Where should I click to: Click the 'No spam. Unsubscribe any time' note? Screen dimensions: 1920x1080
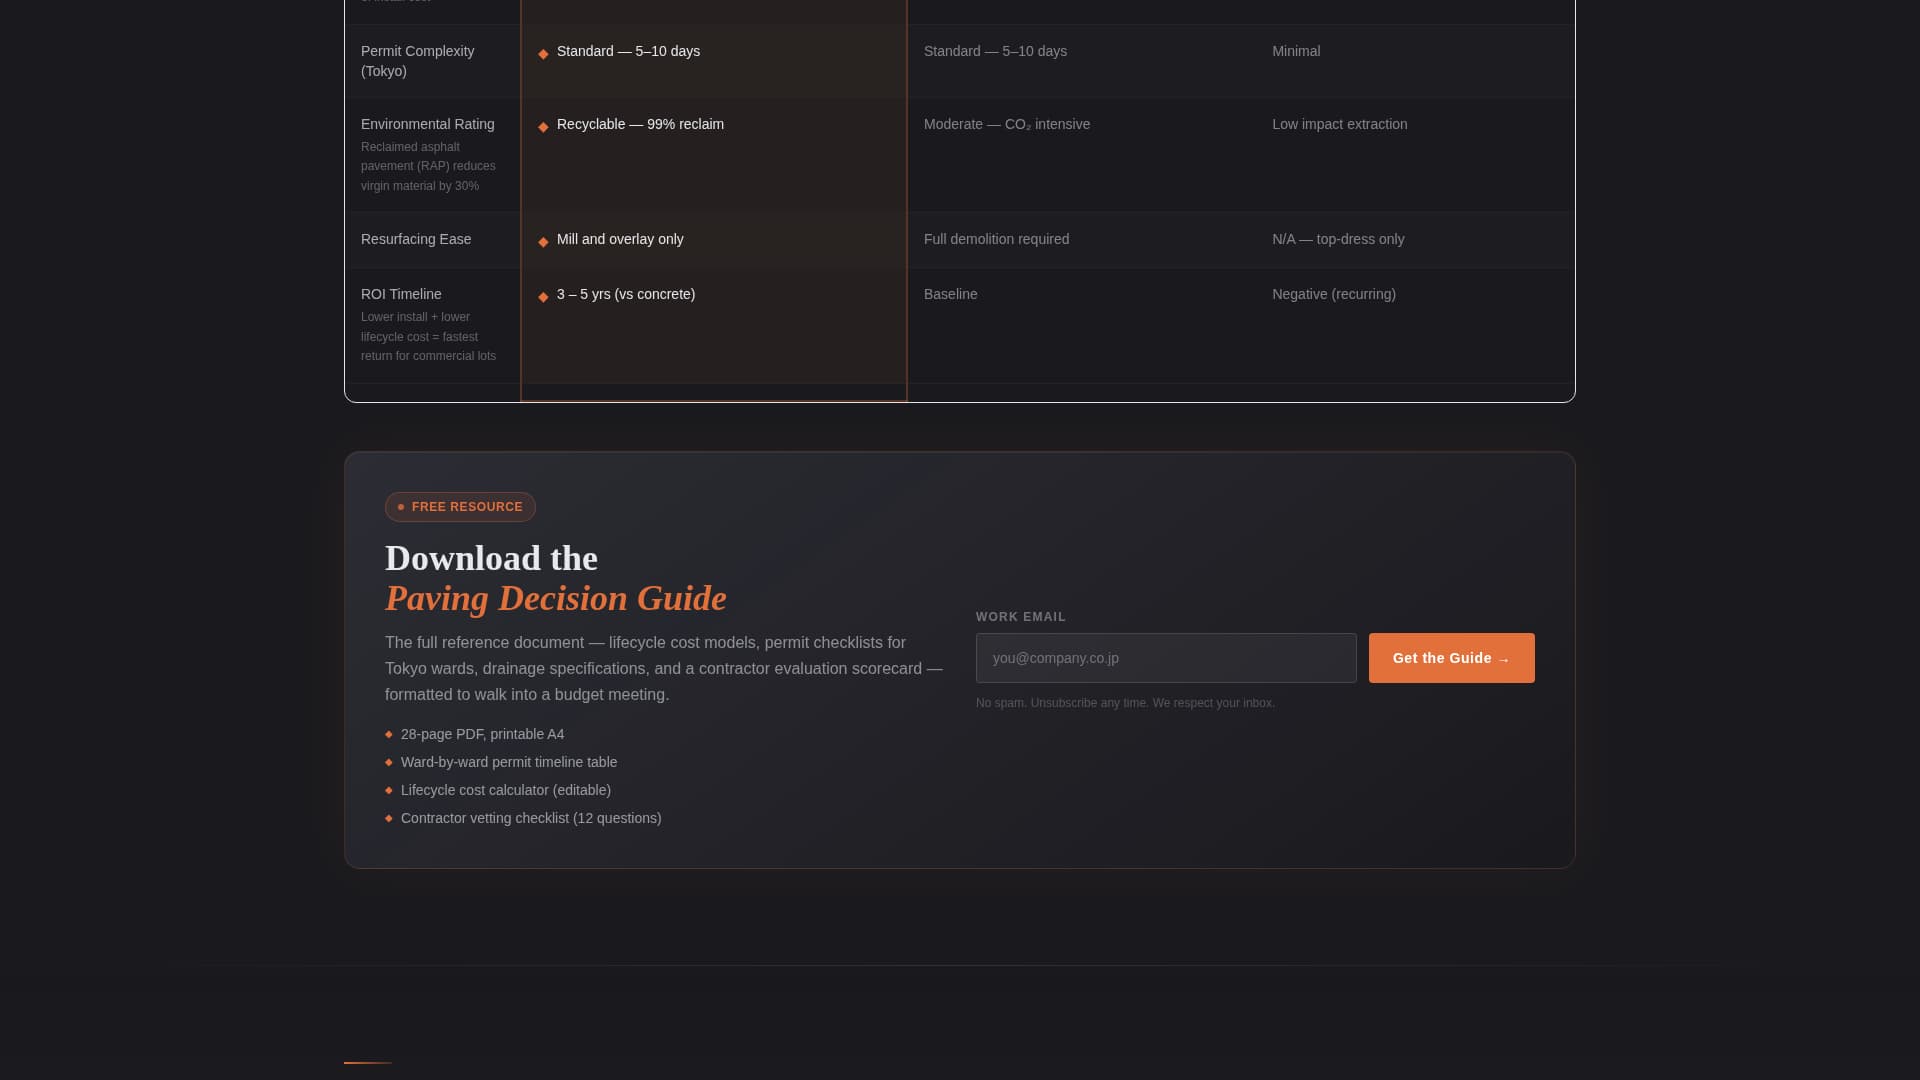click(1125, 703)
